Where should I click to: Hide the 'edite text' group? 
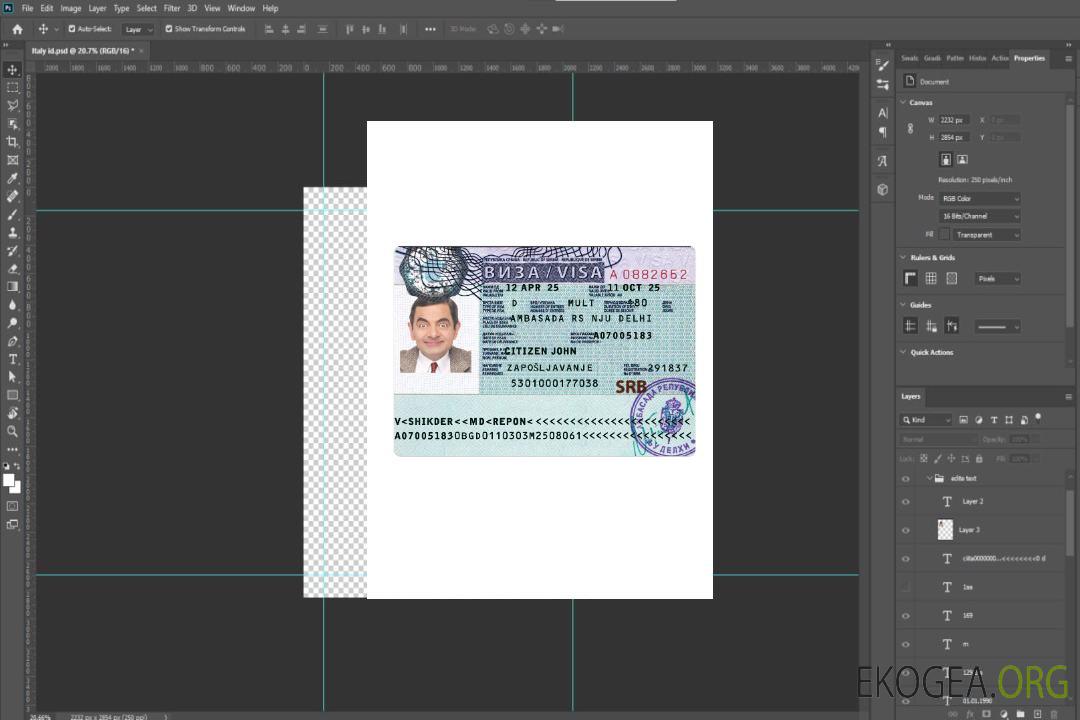pos(906,479)
